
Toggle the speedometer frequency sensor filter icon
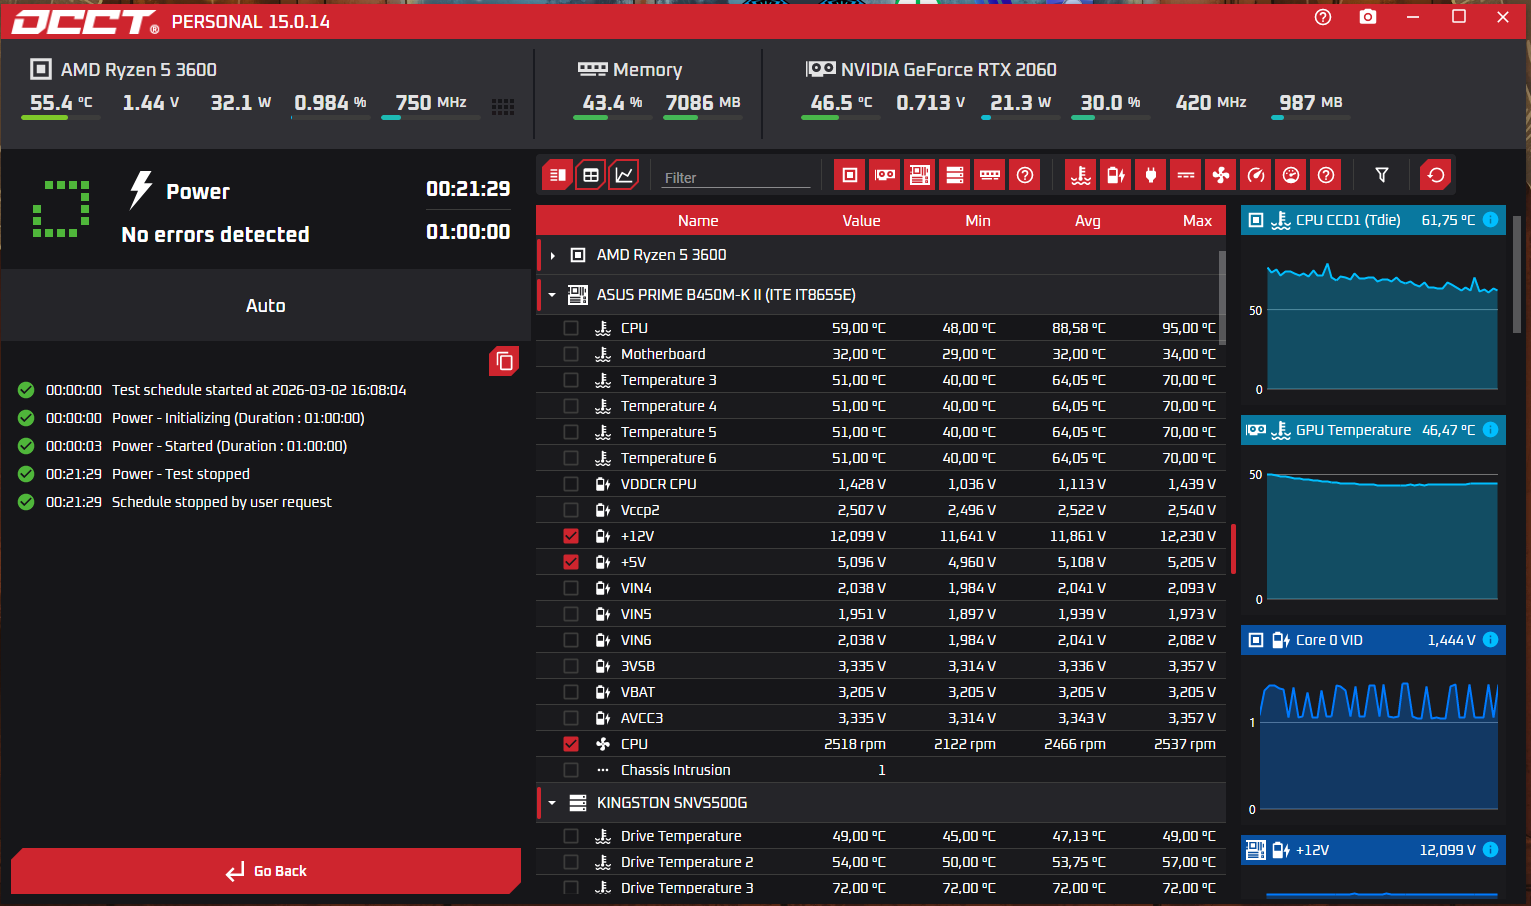(x=1256, y=175)
